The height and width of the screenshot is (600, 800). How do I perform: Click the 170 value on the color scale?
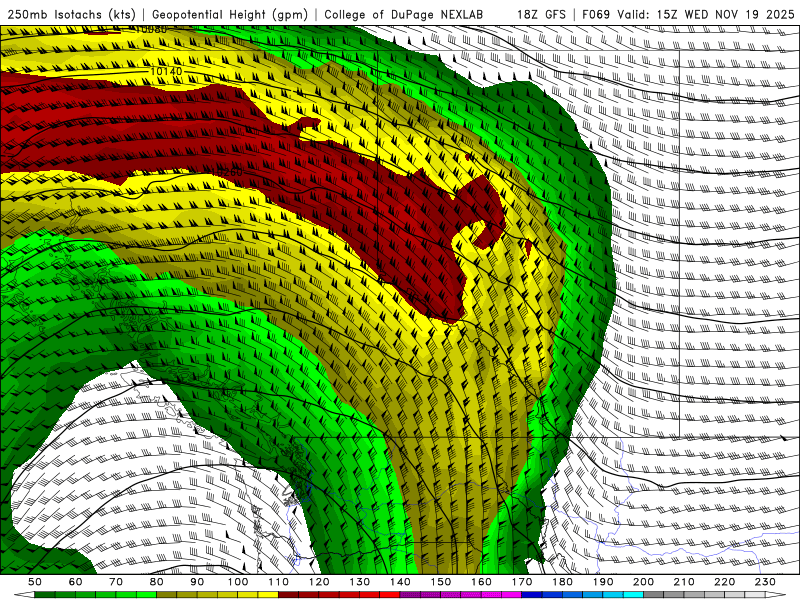tap(522, 582)
